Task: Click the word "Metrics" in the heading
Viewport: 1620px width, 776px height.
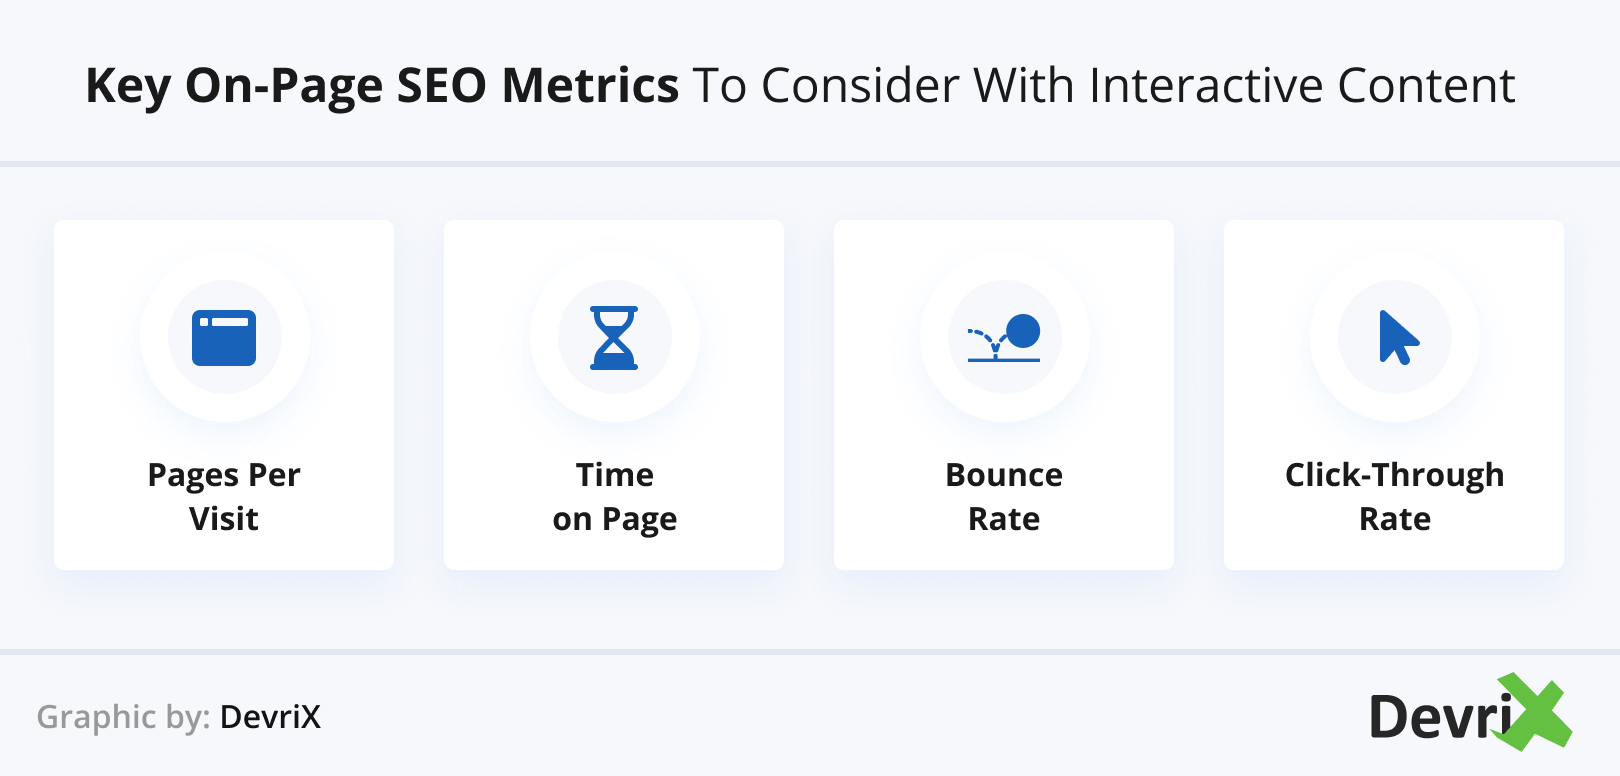Action: tap(590, 86)
